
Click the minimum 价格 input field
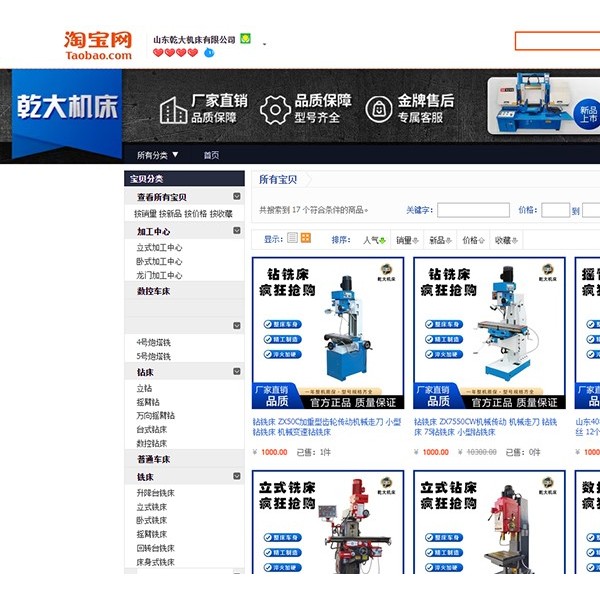tap(556, 210)
